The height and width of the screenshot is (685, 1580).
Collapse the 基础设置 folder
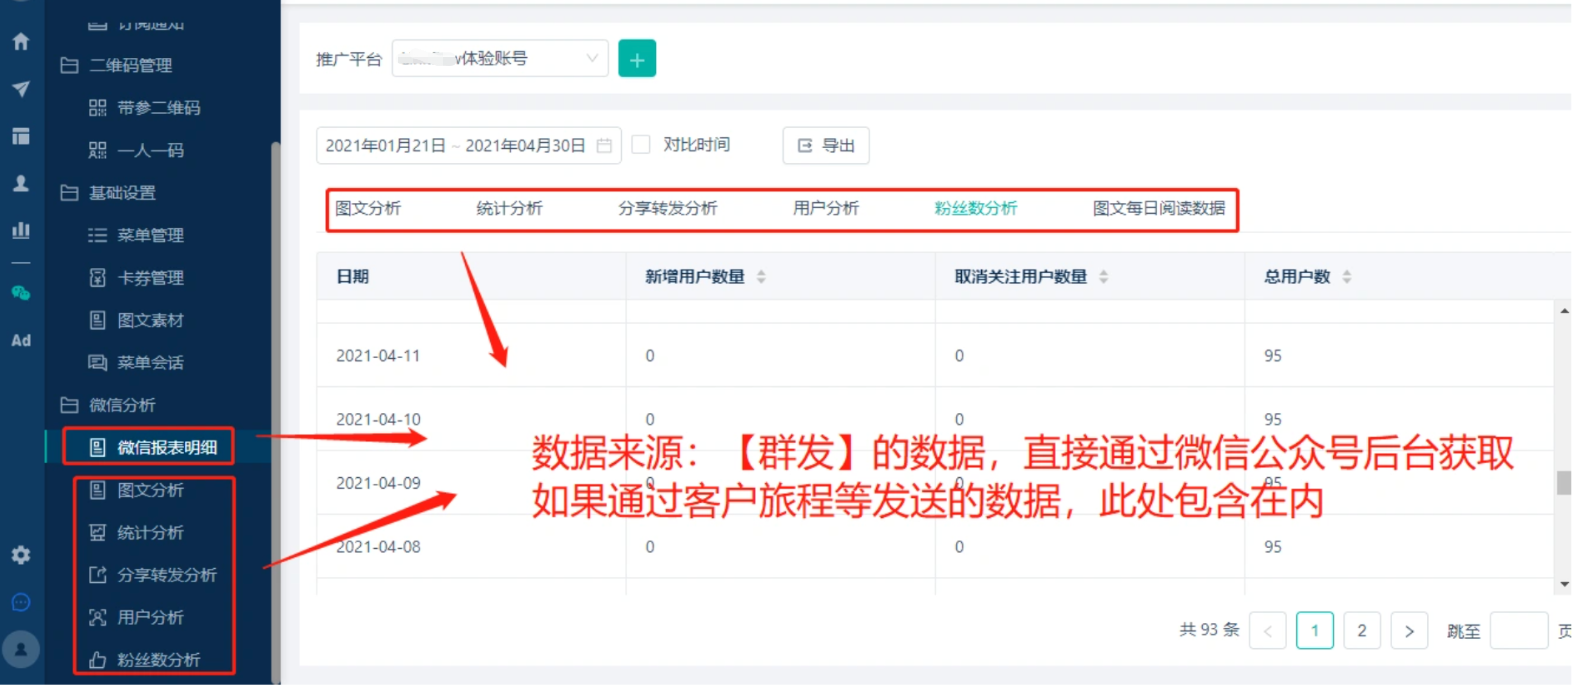(x=108, y=192)
